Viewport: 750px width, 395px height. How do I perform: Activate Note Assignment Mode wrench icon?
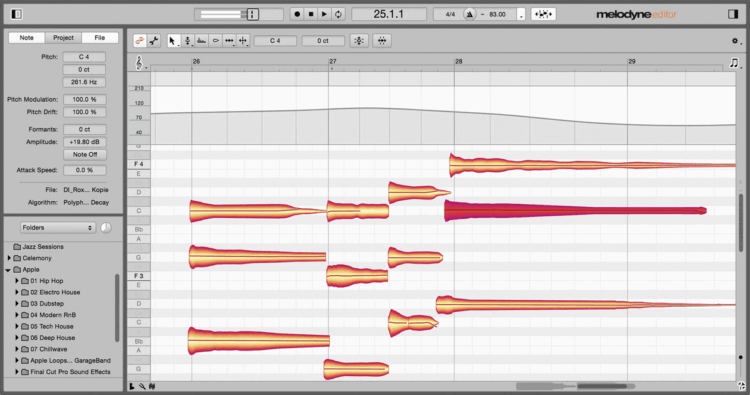(154, 41)
